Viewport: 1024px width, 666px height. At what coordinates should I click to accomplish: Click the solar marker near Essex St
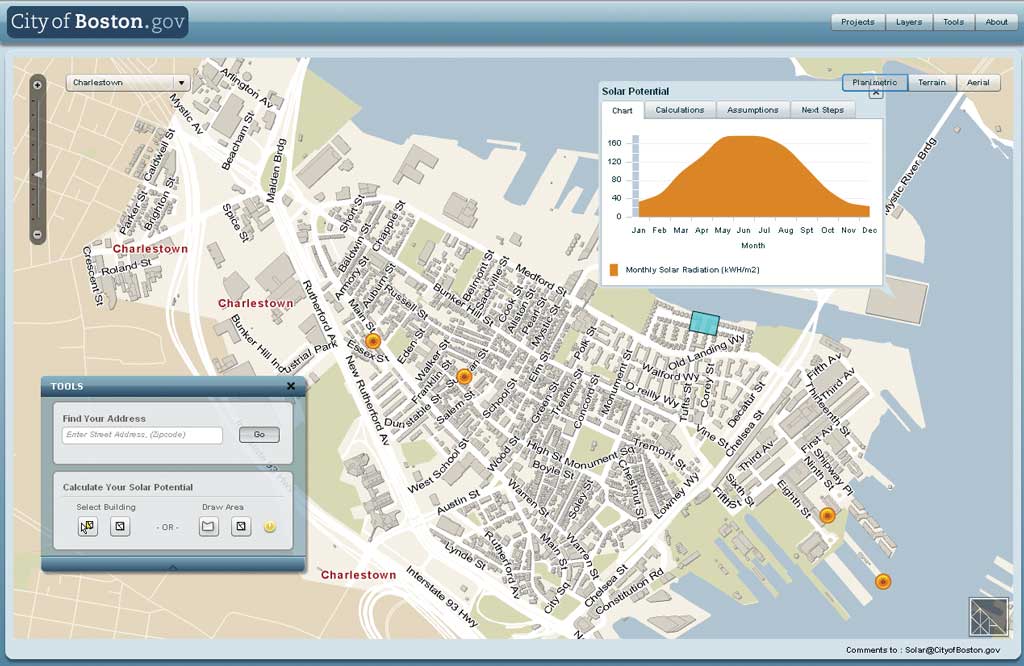373,341
